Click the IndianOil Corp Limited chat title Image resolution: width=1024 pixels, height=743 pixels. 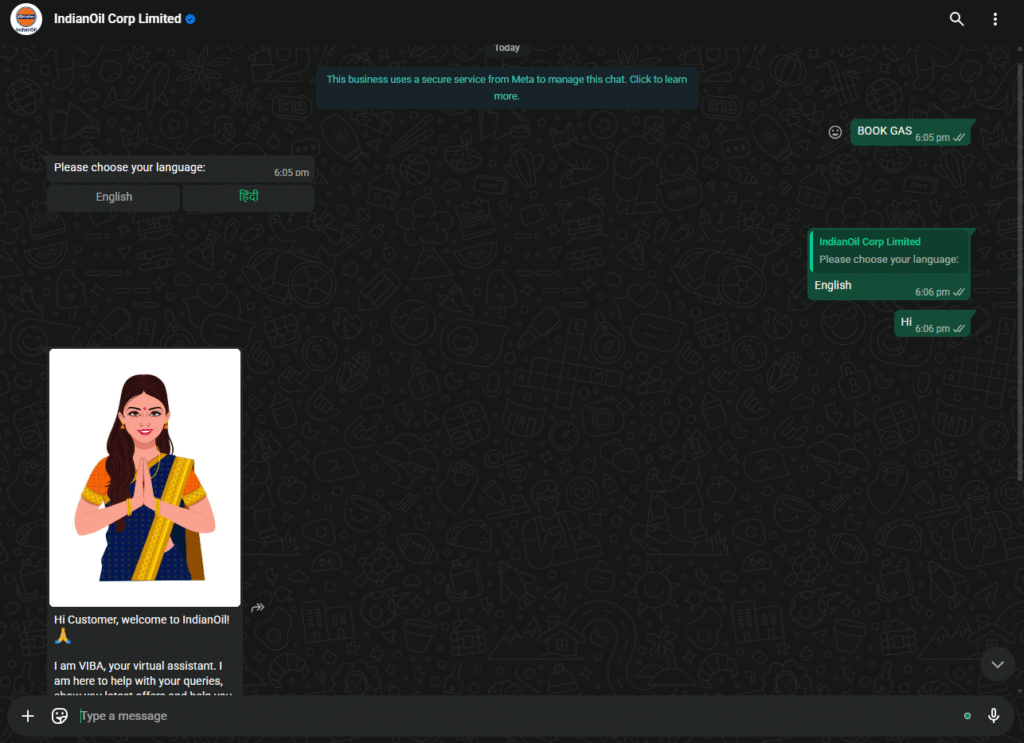(x=118, y=19)
